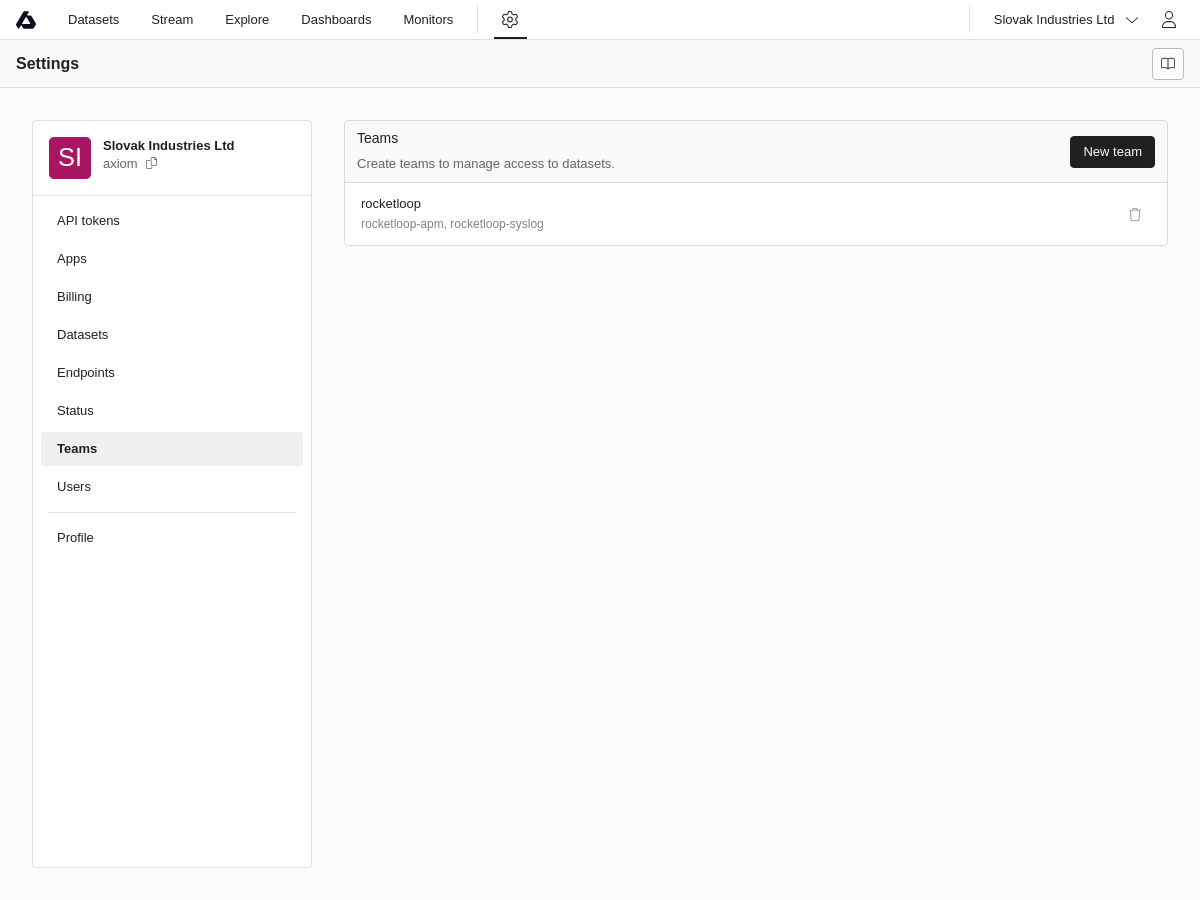The image size is (1200, 900).
Task: Click the Axiom logo icon
Action: [x=26, y=20]
